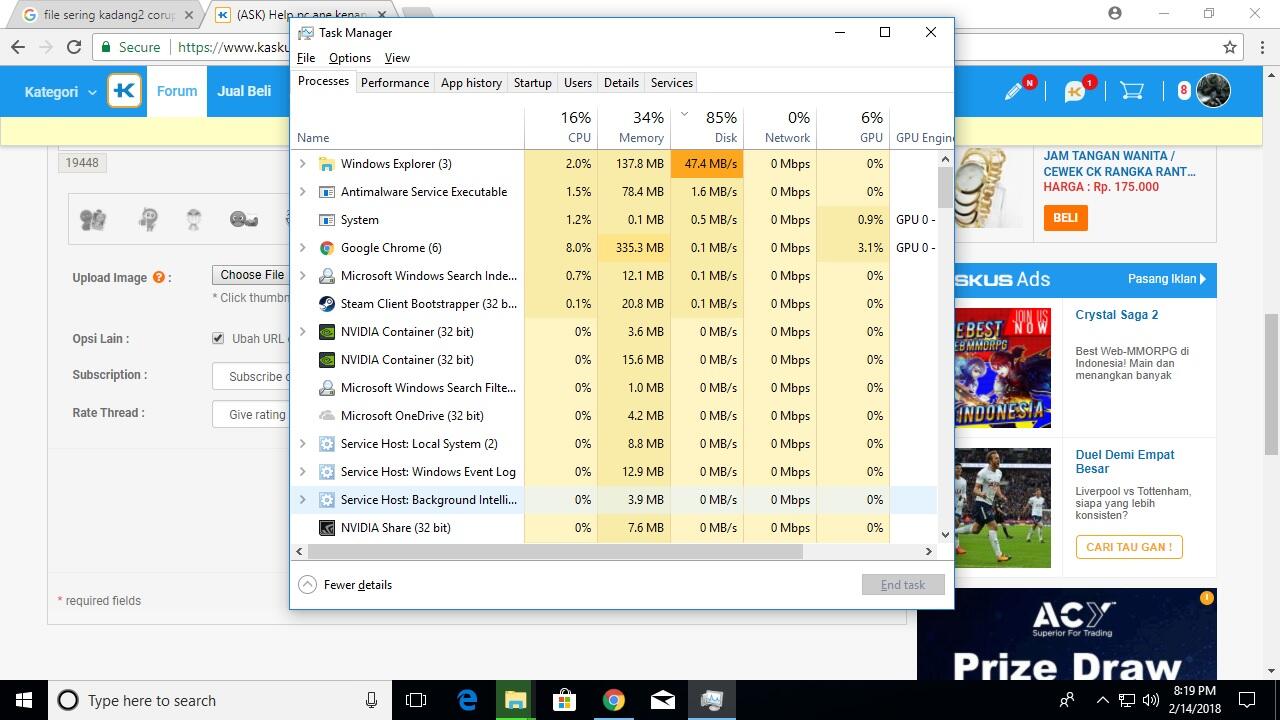The width and height of the screenshot is (1280, 720).
Task: Open Microsoft Edge from the taskbar
Action: point(467,700)
